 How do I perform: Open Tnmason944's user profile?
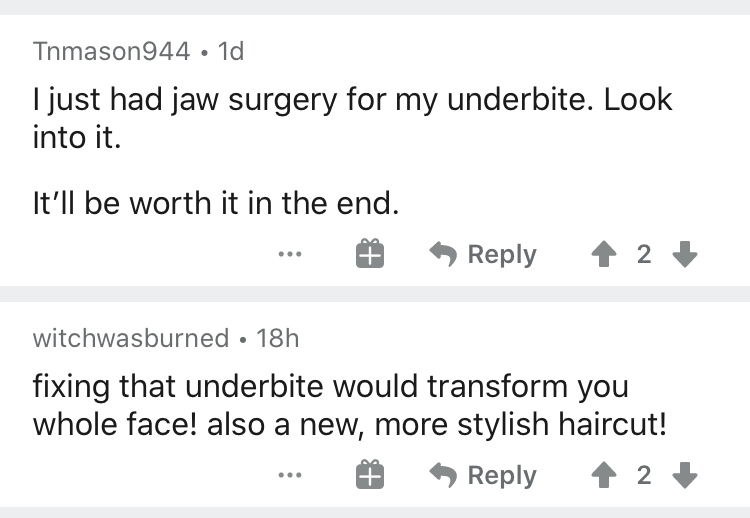click(111, 52)
